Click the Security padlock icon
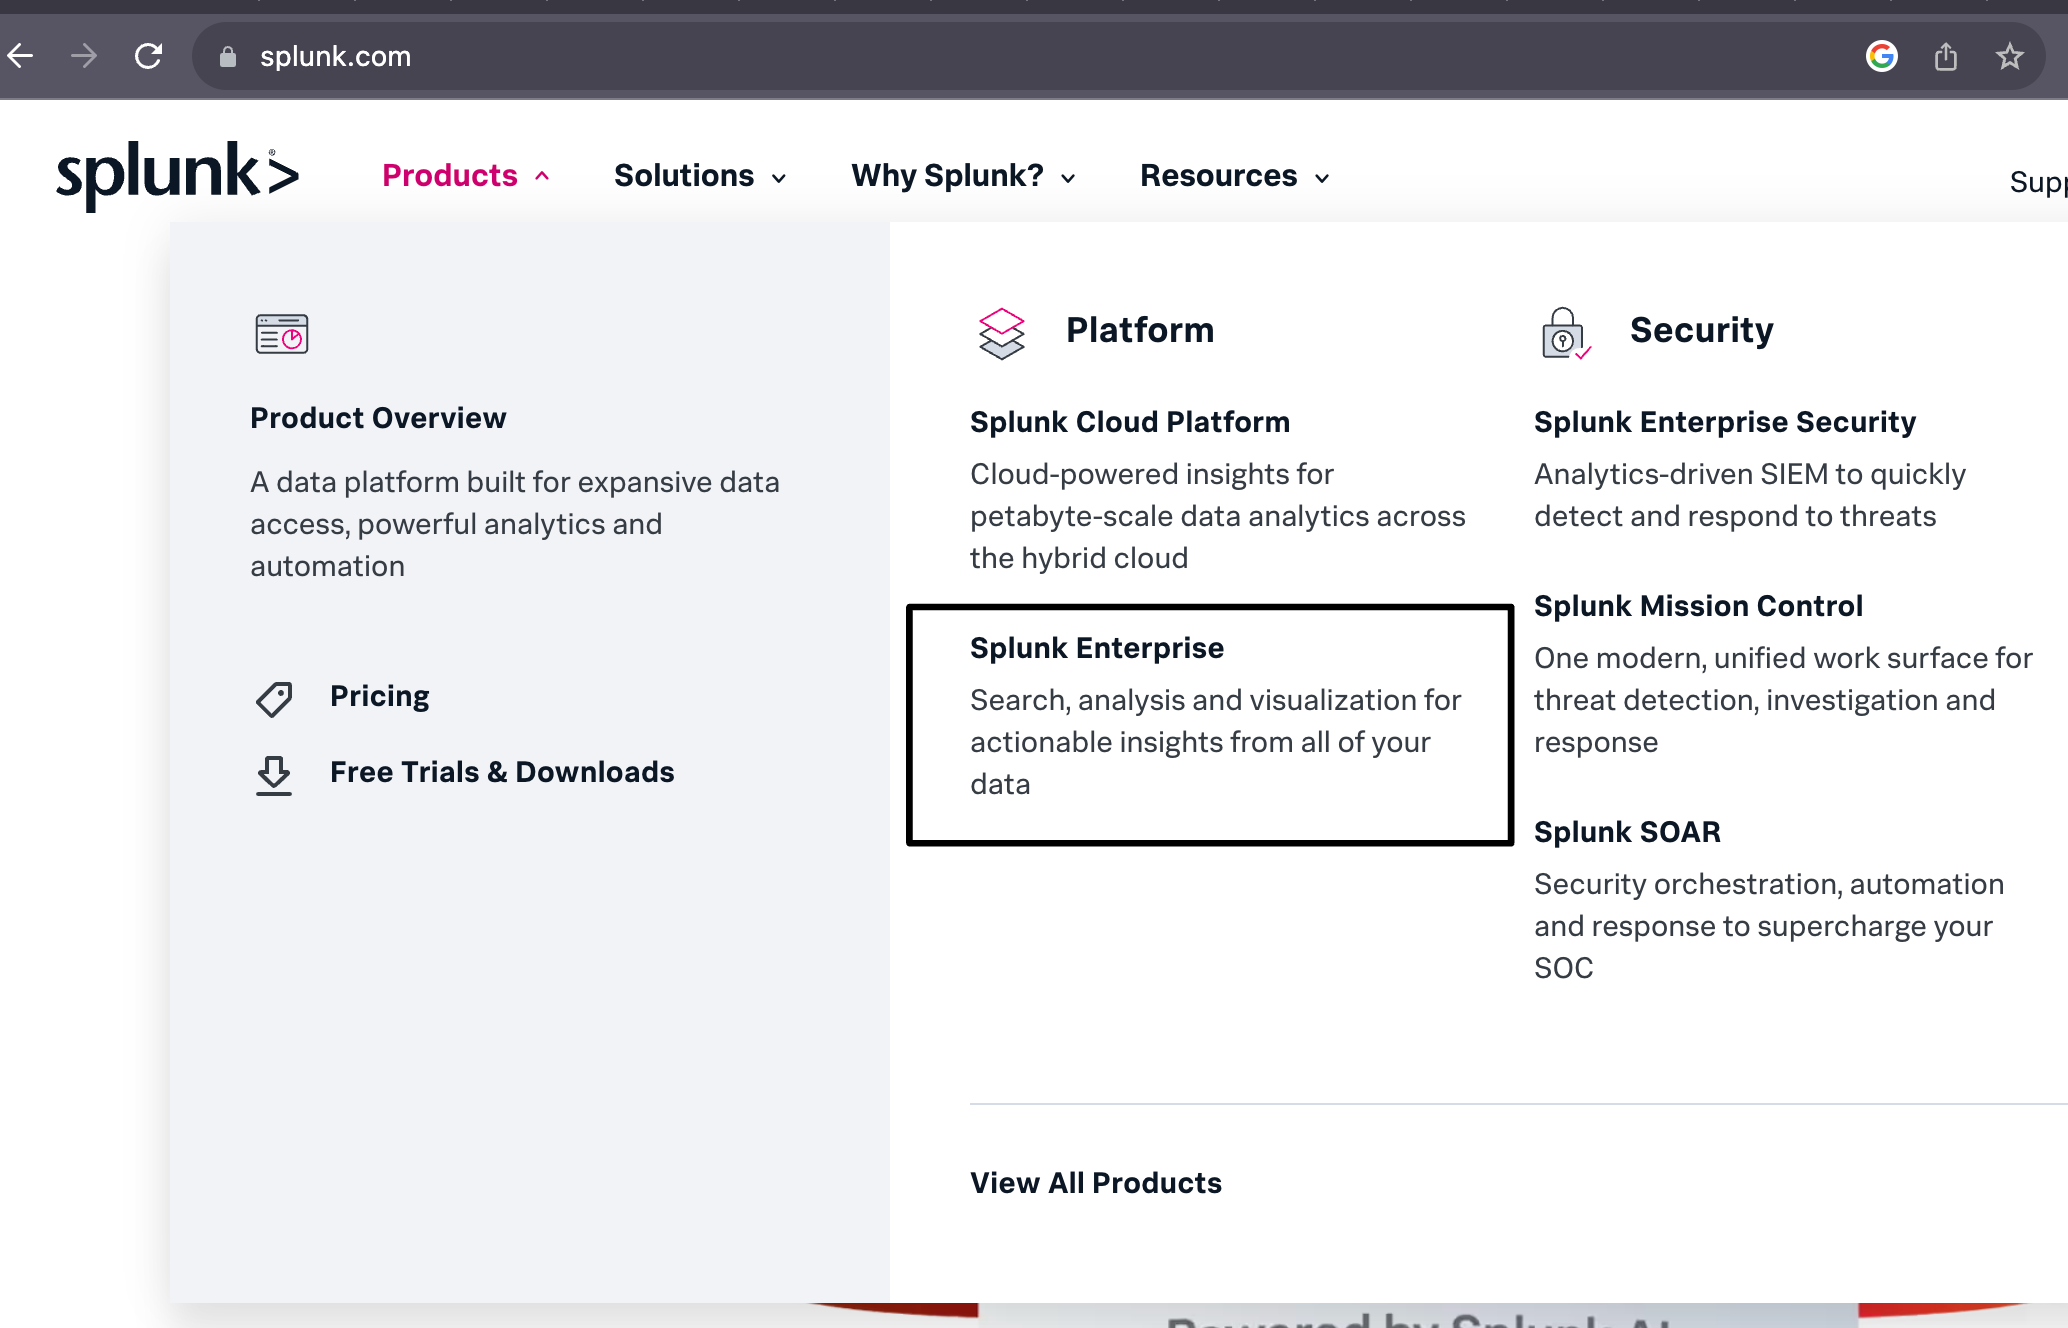The width and height of the screenshot is (2068, 1328). tap(1565, 333)
